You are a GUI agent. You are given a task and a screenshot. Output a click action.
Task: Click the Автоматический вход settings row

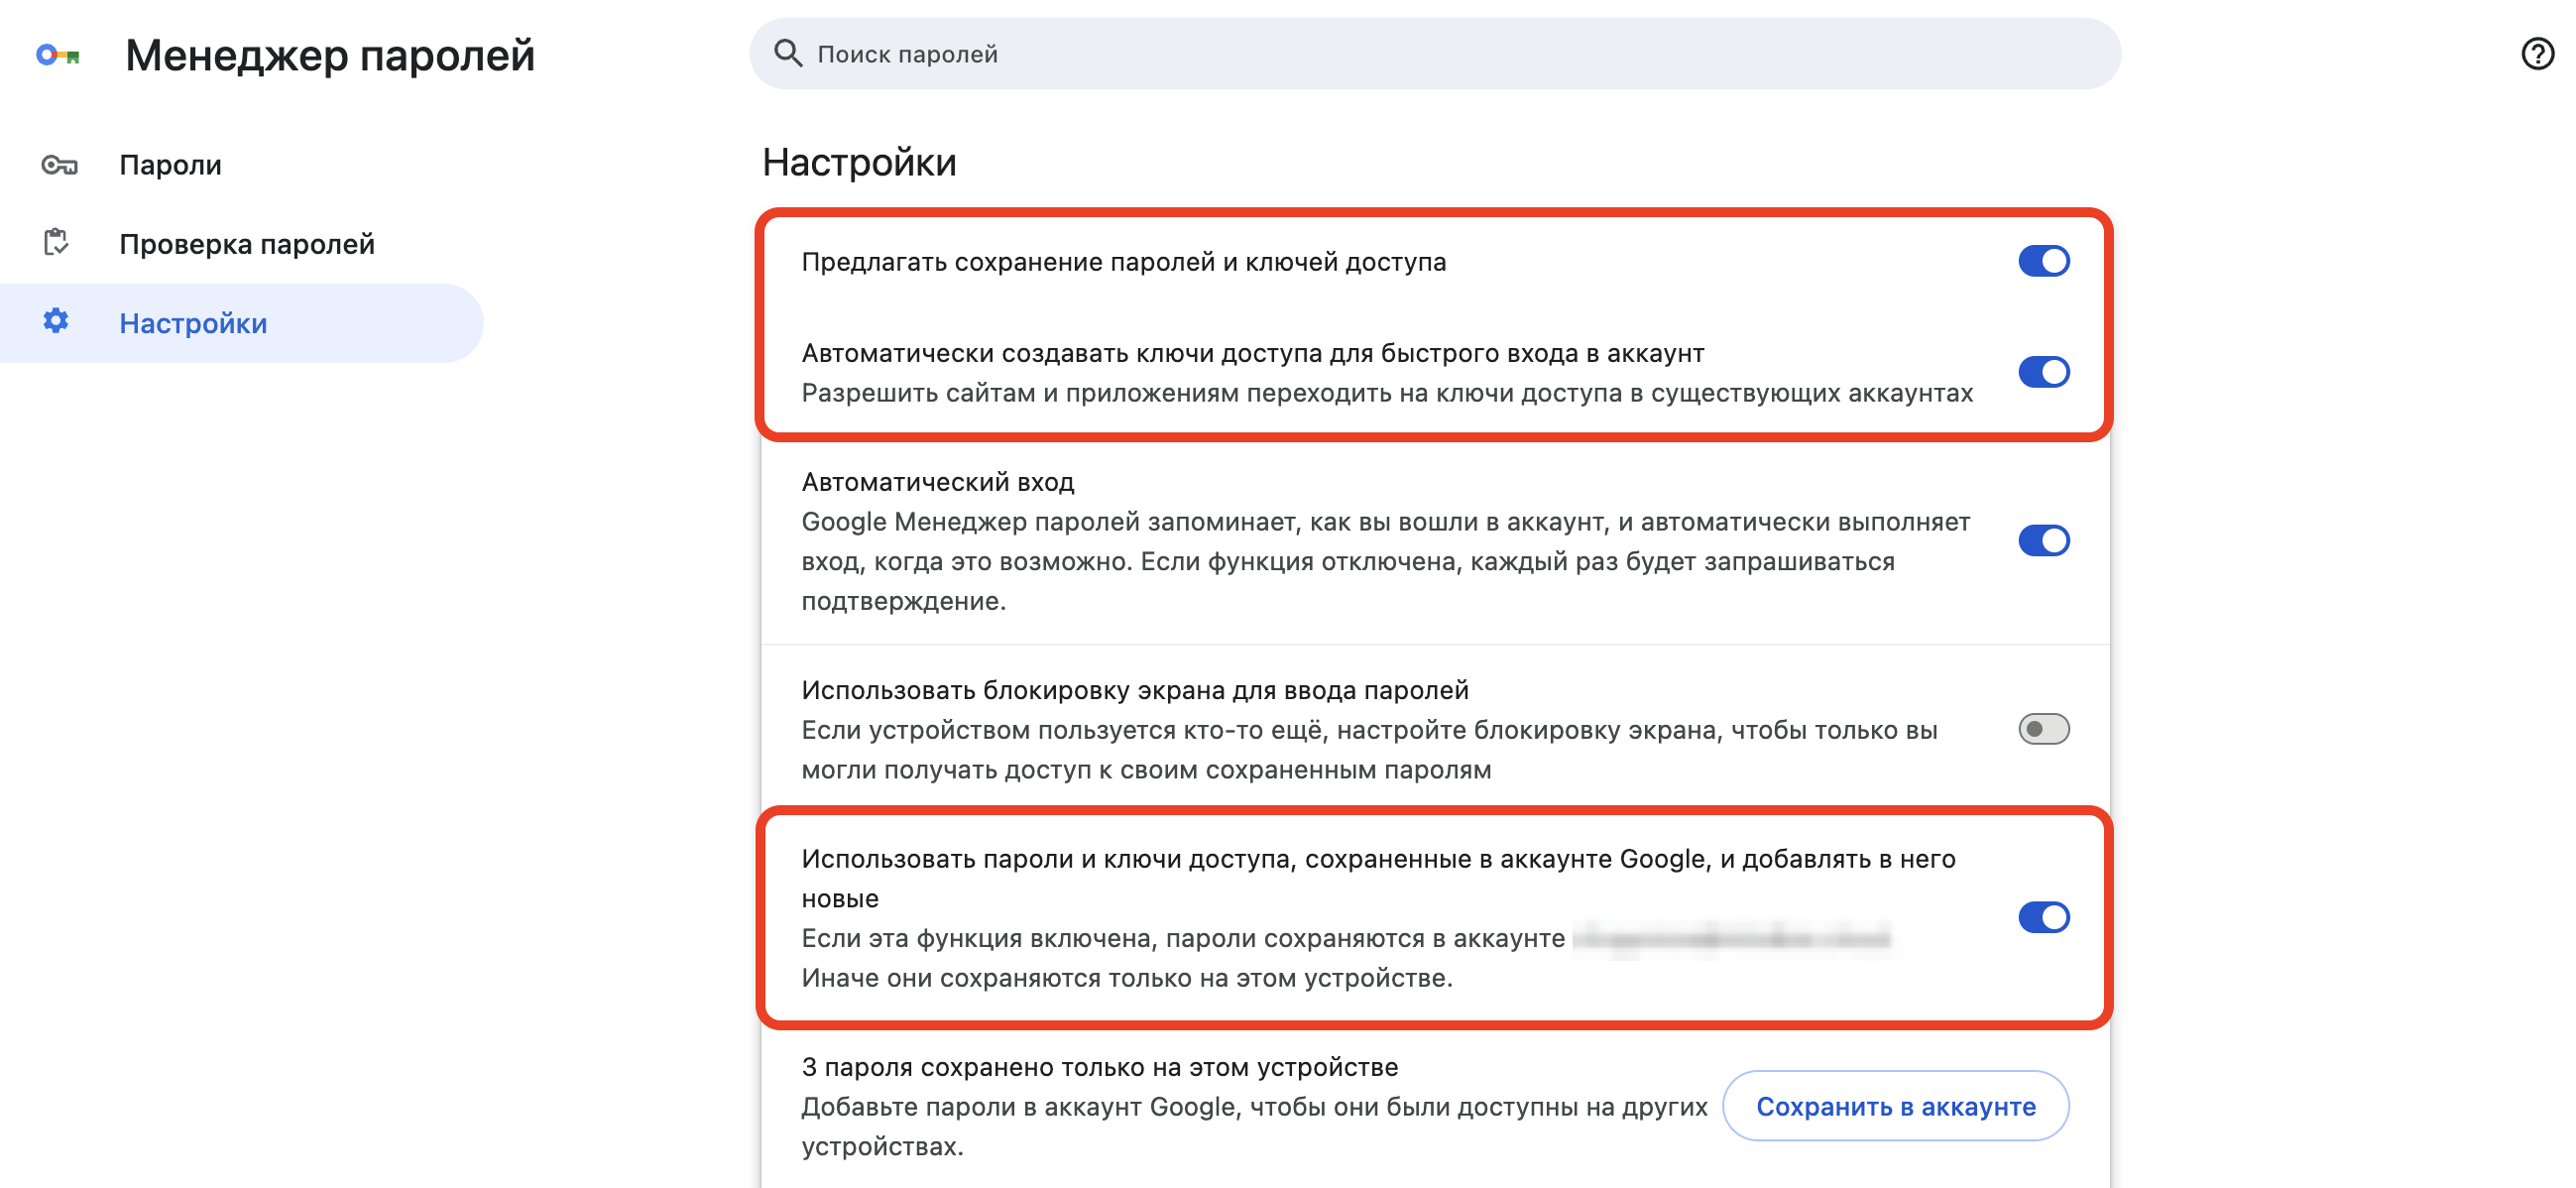pos(938,481)
